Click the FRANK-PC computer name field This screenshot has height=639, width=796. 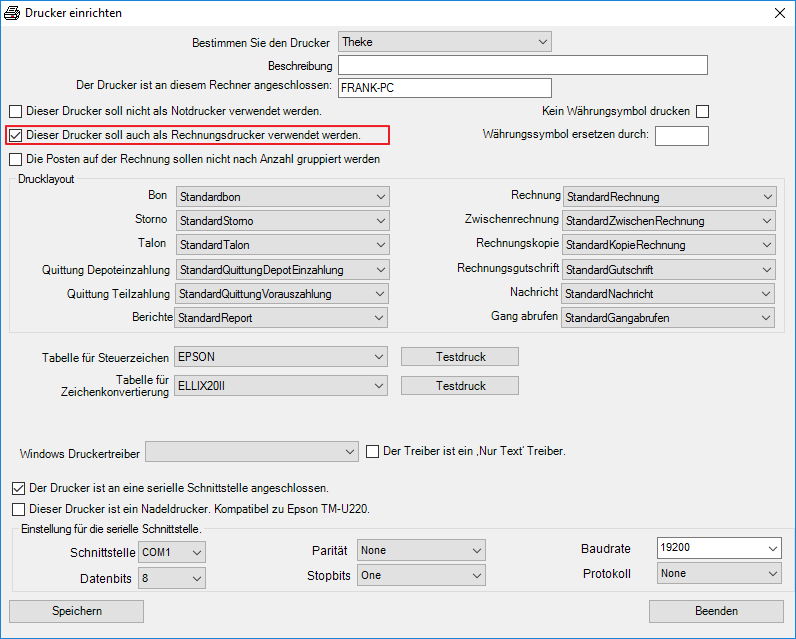click(445, 88)
